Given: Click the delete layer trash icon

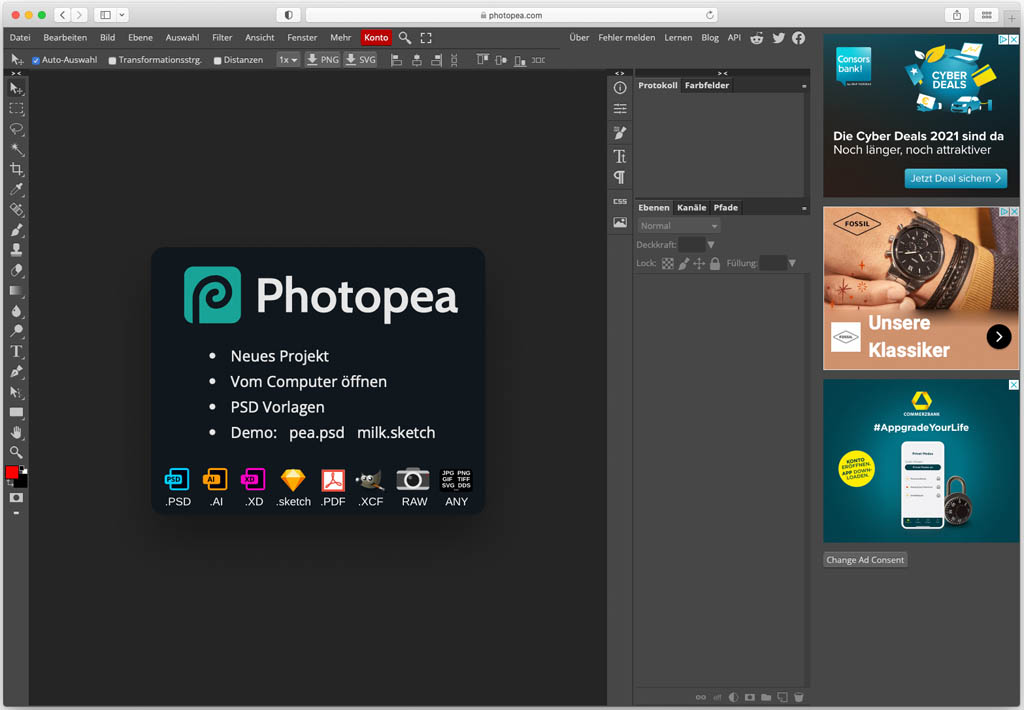Looking at the screenshot, I should (x=799, y=697).
